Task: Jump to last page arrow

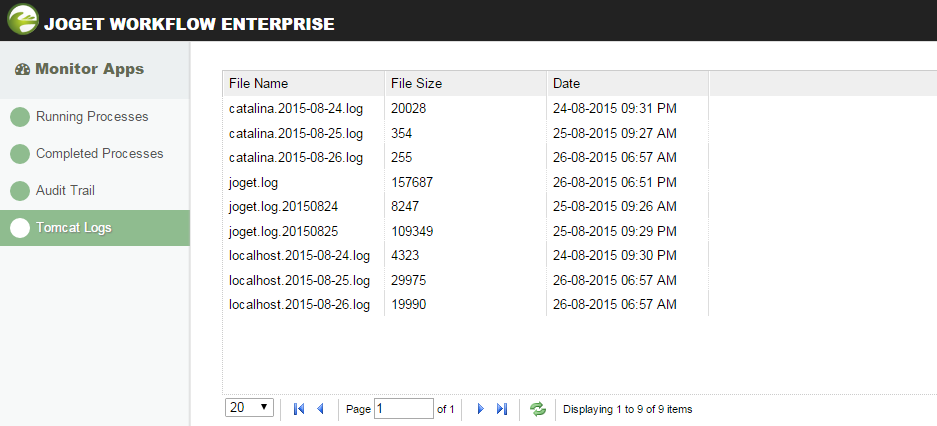Action: coord(502,408)
